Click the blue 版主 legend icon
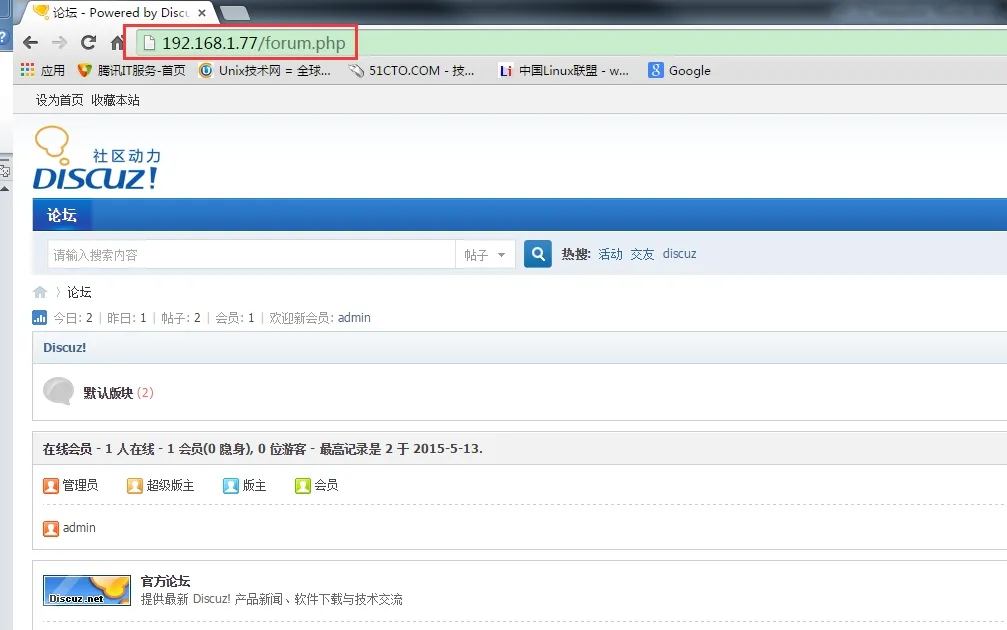This screenshot has height=630, width=1007. (x=231, y=486)
